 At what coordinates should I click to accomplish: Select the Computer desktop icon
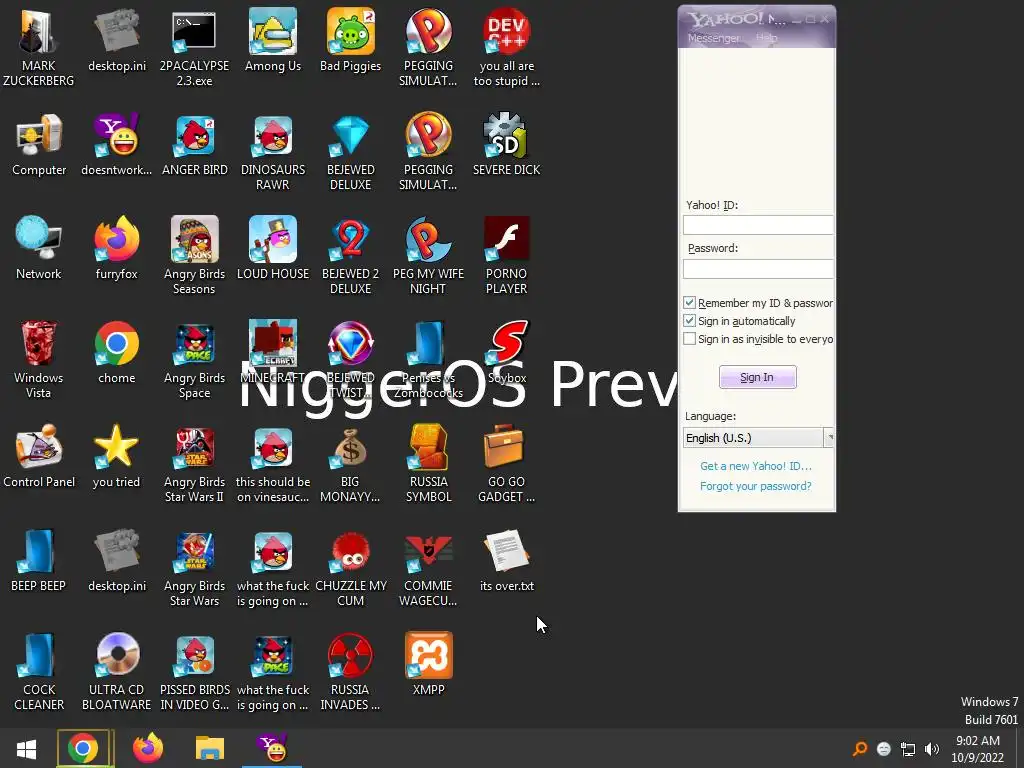click(x=39, y=145)
